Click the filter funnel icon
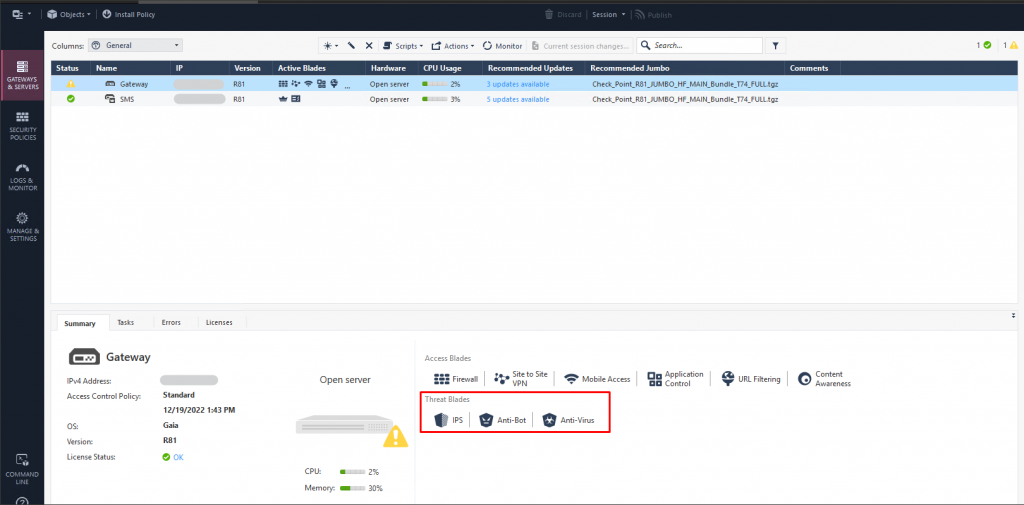The image size is (1024, 505). point(776,45)
